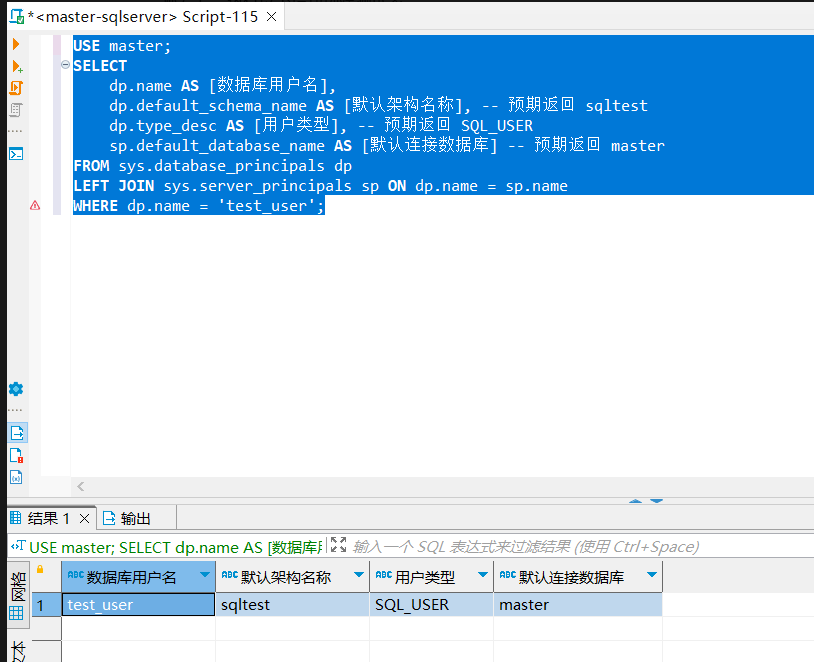Open the explain execution plan icon
The width and height of the screenshot is (814, 662).
16,110
